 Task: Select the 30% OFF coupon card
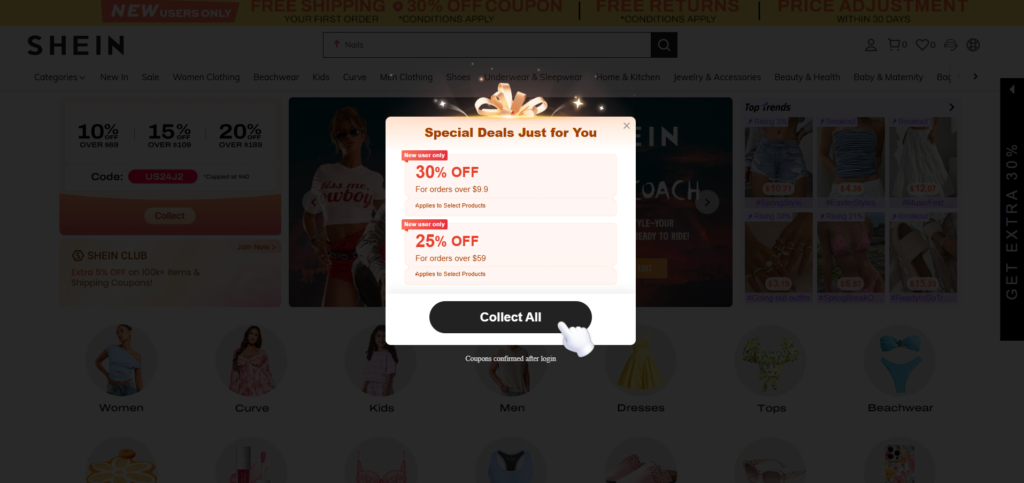pyautogui.click(x=510, y=185)
